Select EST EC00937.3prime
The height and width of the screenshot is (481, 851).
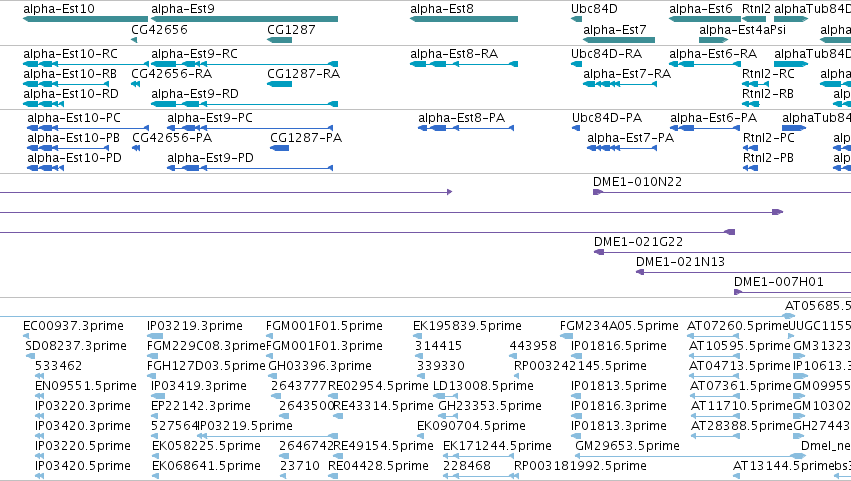click(x=26, y=336)
